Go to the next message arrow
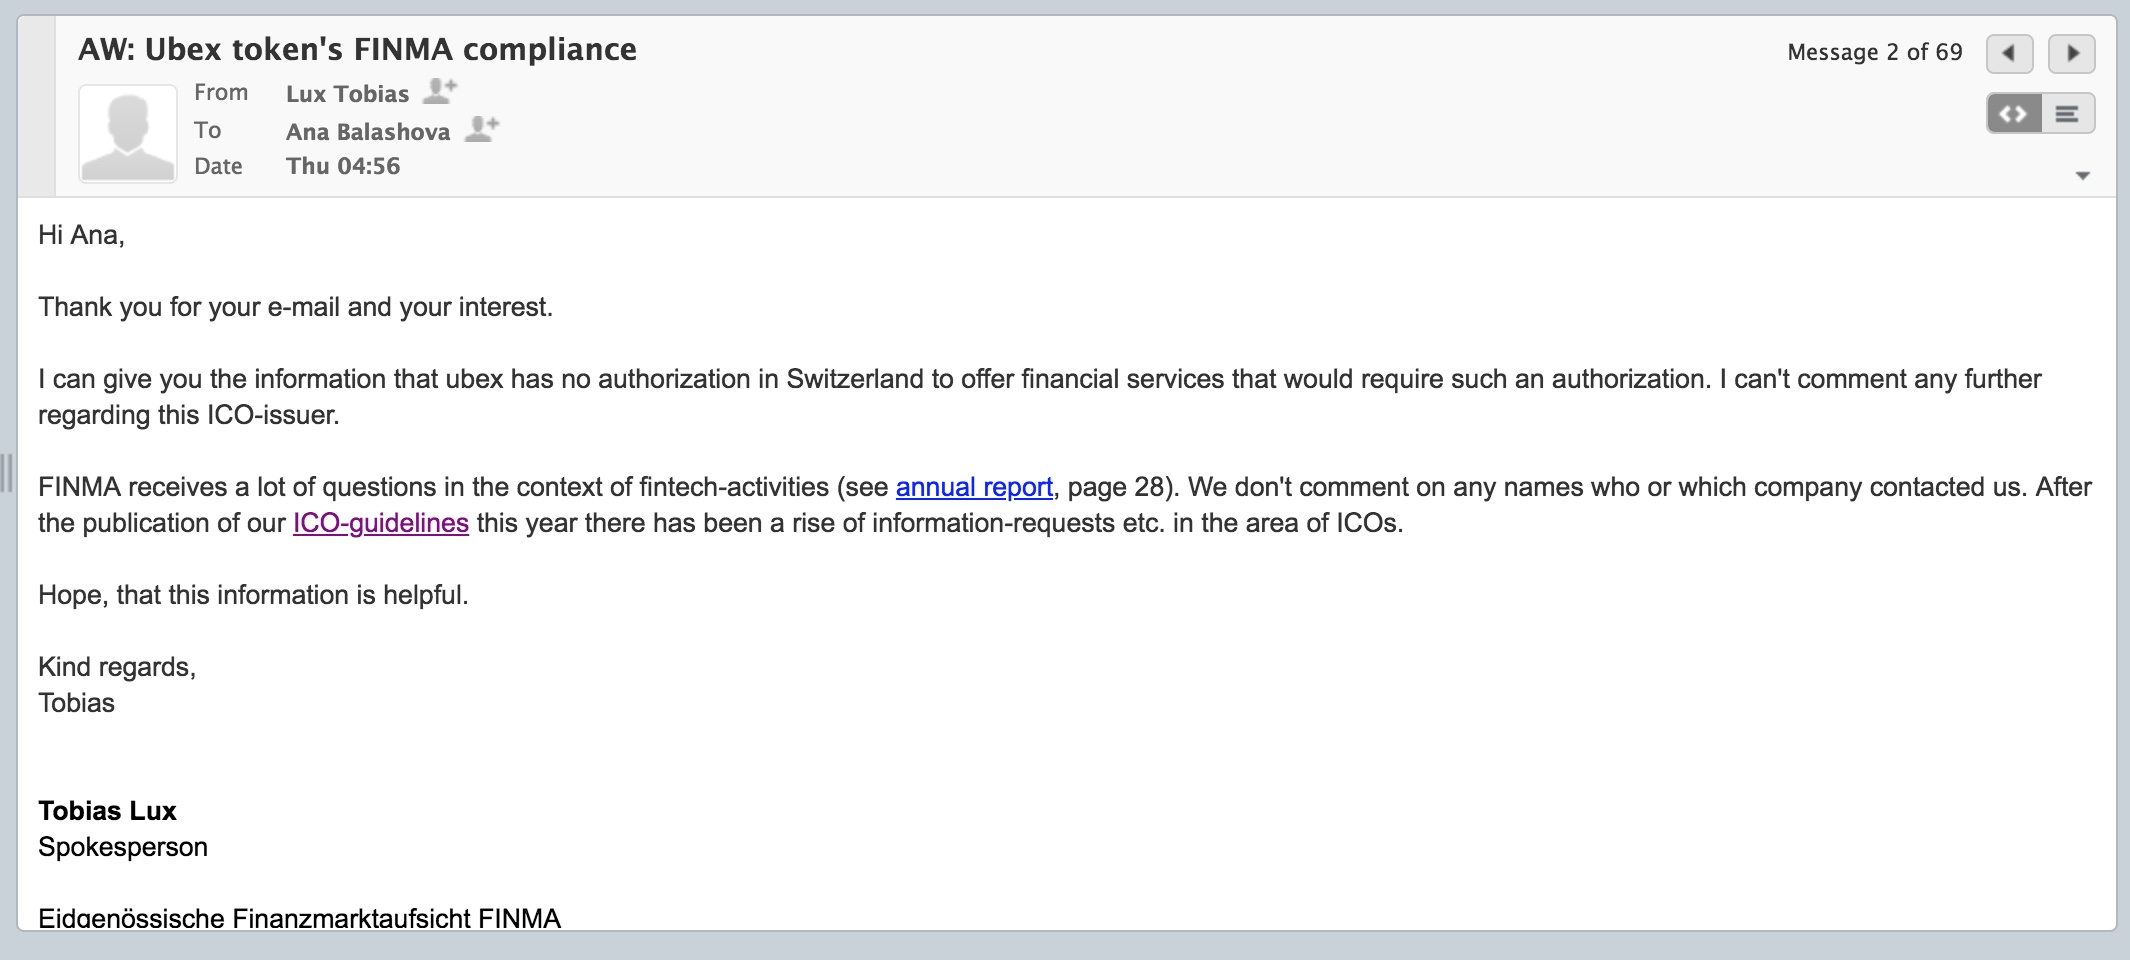The height and width of the screenshot is (960, 2130). tap(2072, 53)
